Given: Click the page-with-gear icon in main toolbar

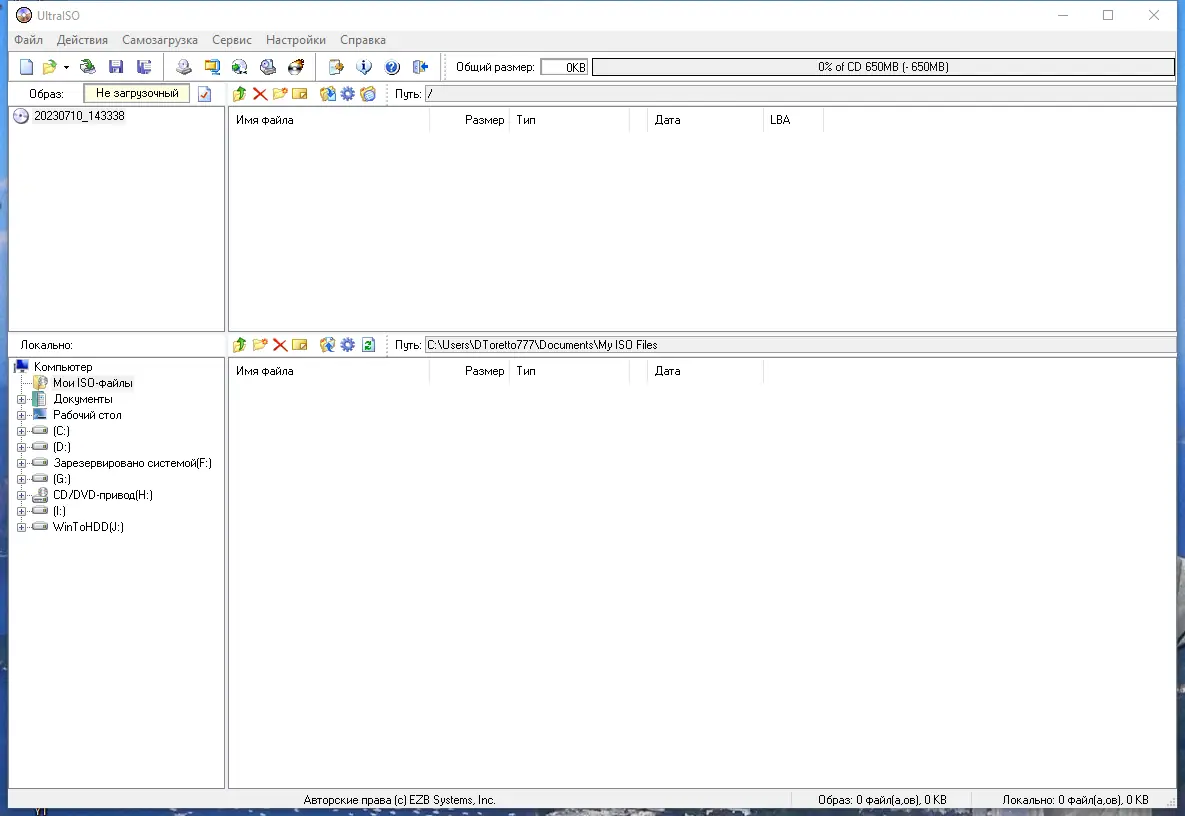Looking at the screenshot, I should click(x=336, y=67).
